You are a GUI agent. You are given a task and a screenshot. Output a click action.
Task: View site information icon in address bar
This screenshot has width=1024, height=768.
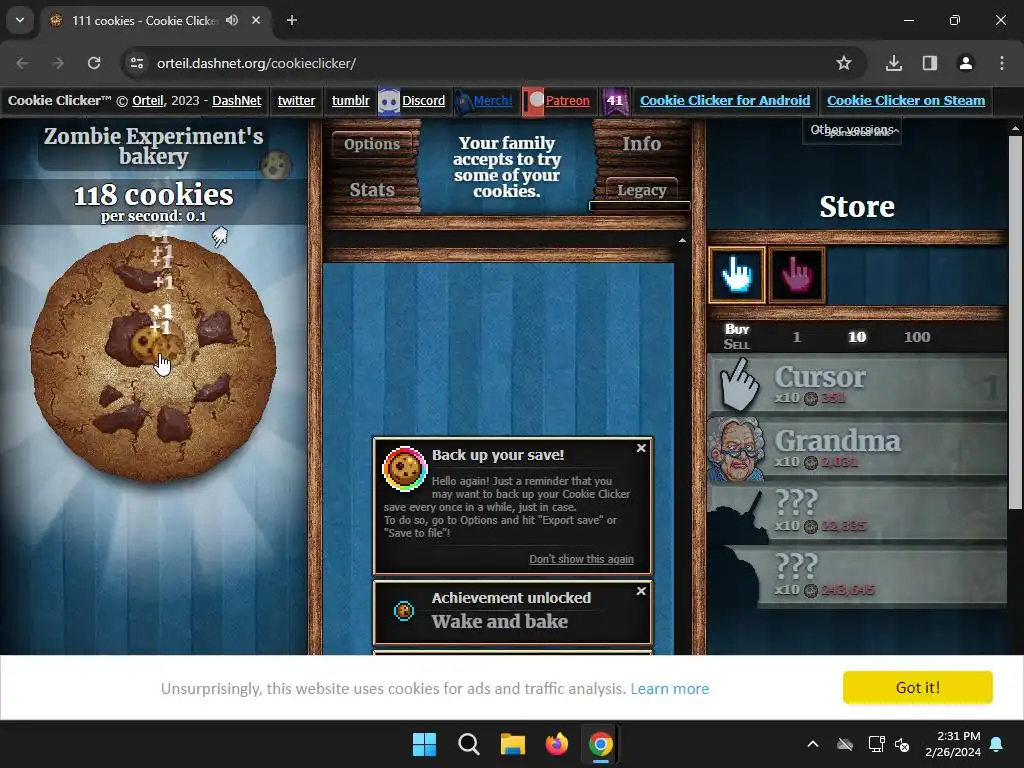(x=137, y=63)
